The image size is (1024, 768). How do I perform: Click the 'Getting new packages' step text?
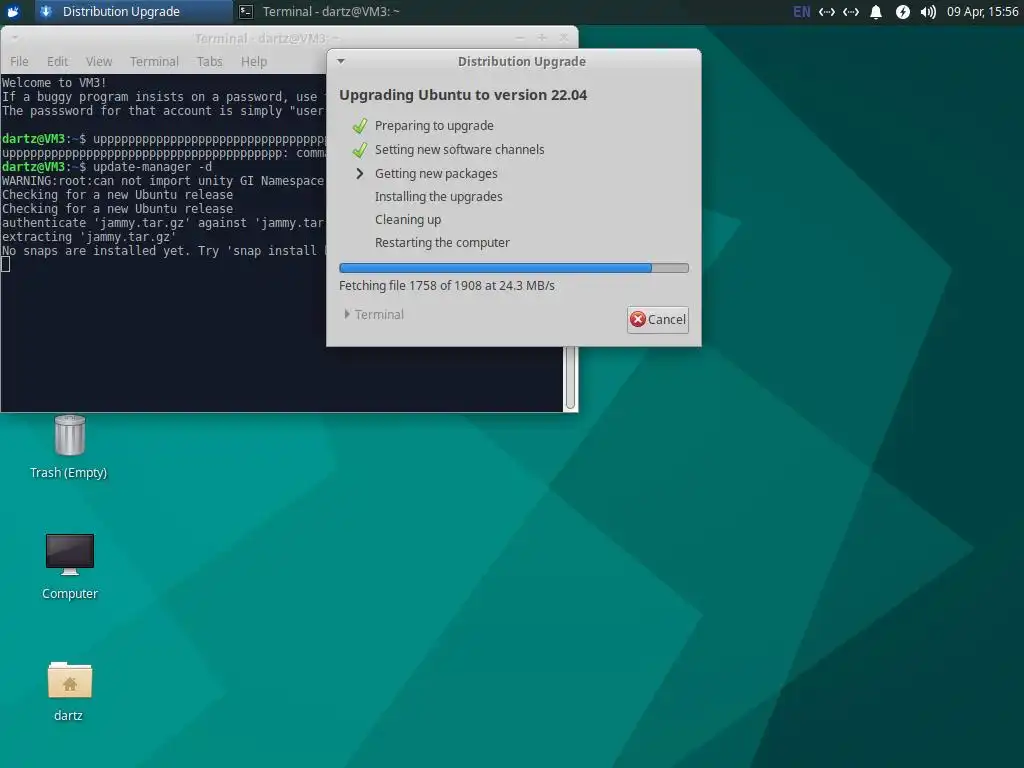pos(436,173)
